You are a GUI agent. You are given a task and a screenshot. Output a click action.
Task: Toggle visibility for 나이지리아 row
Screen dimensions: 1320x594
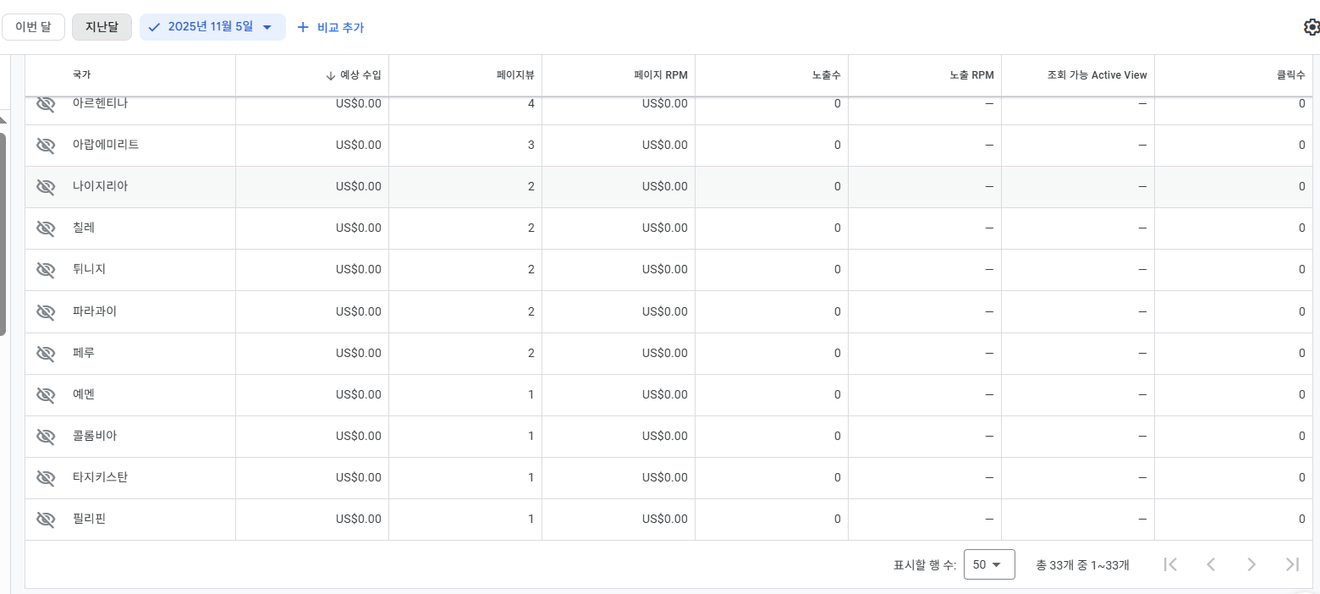[46, 187]
